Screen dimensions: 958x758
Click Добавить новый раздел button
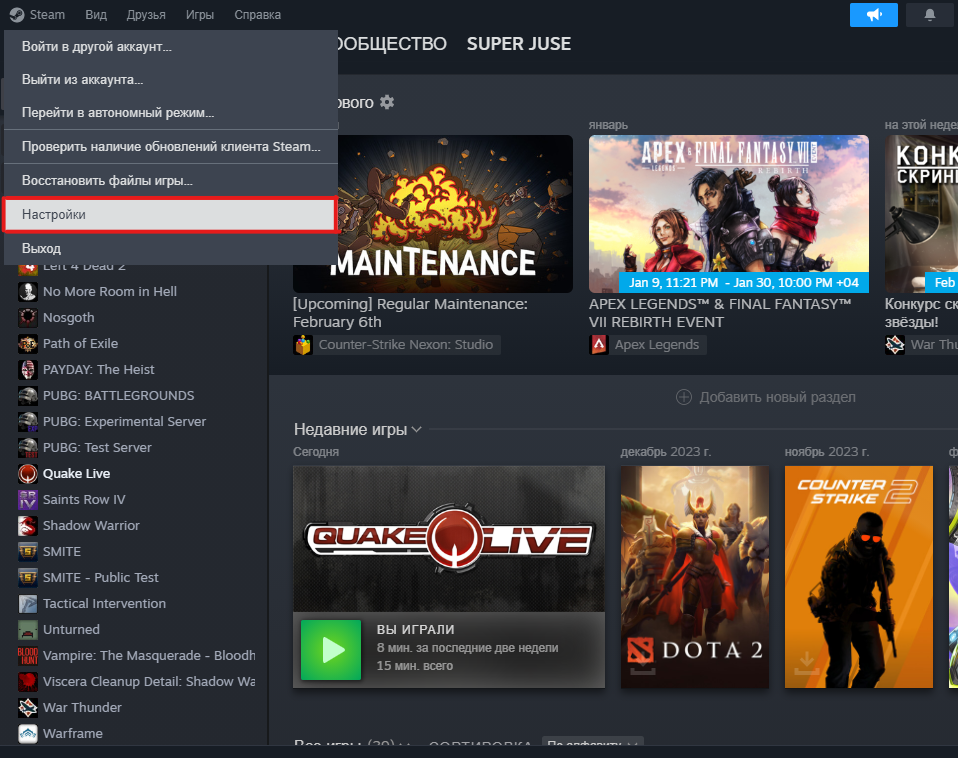[766, 397]
